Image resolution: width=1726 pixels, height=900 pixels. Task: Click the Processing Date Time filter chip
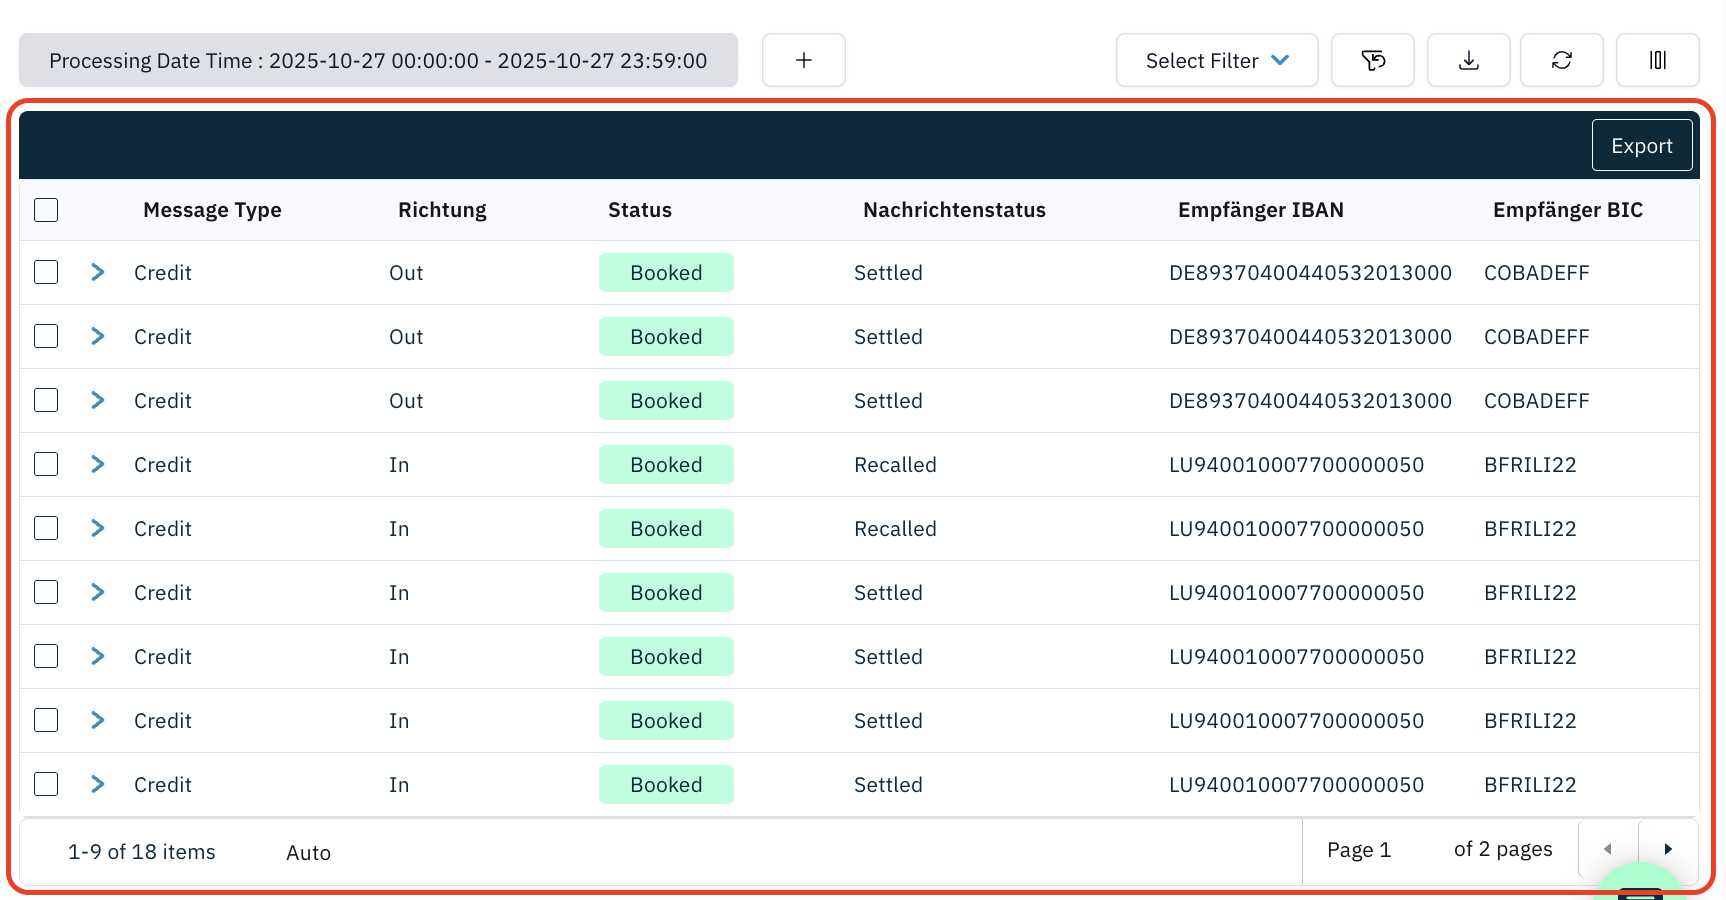point(378,60)
